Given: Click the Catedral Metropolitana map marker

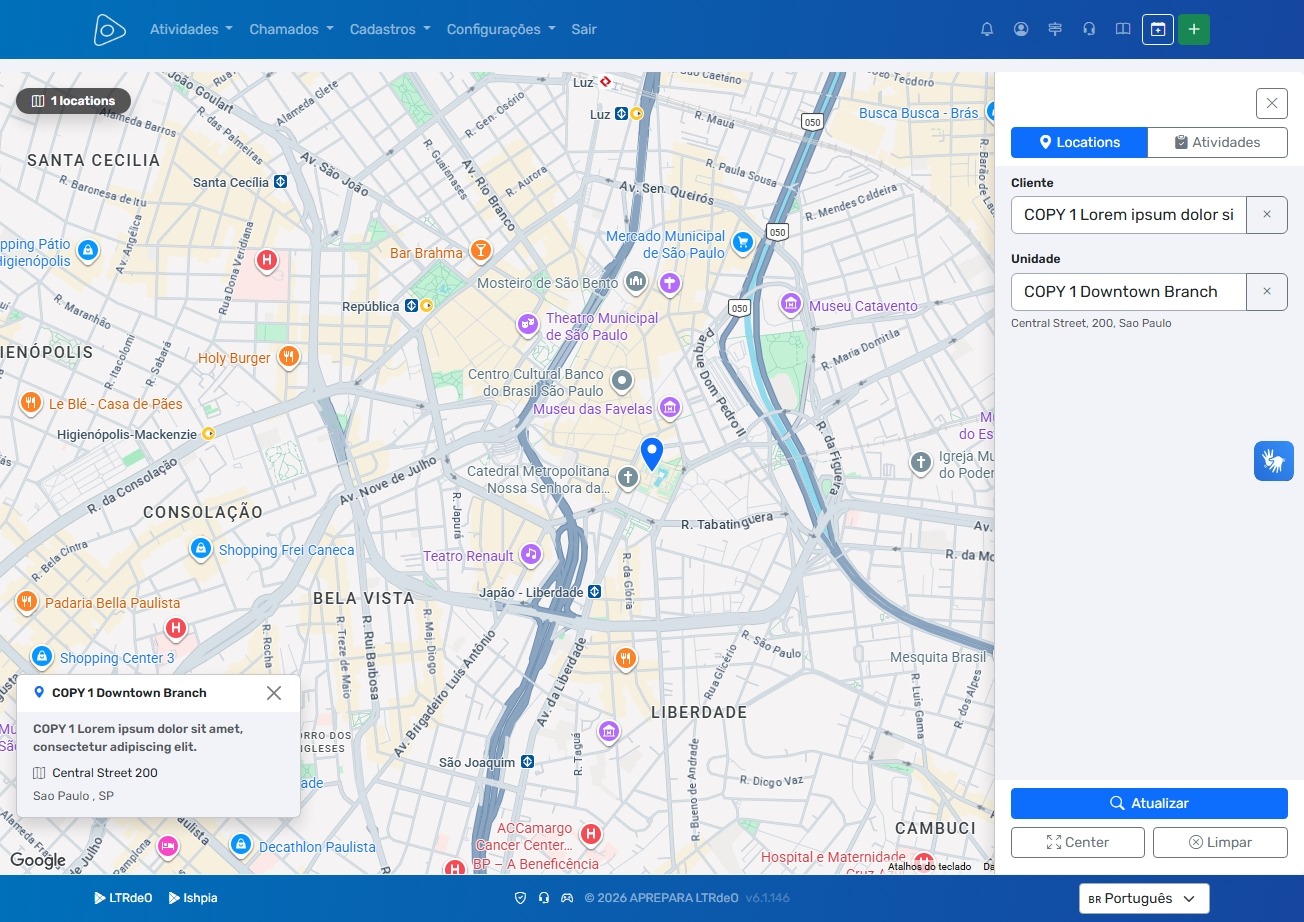Looking at the screenshot, I should pos(628,478).
